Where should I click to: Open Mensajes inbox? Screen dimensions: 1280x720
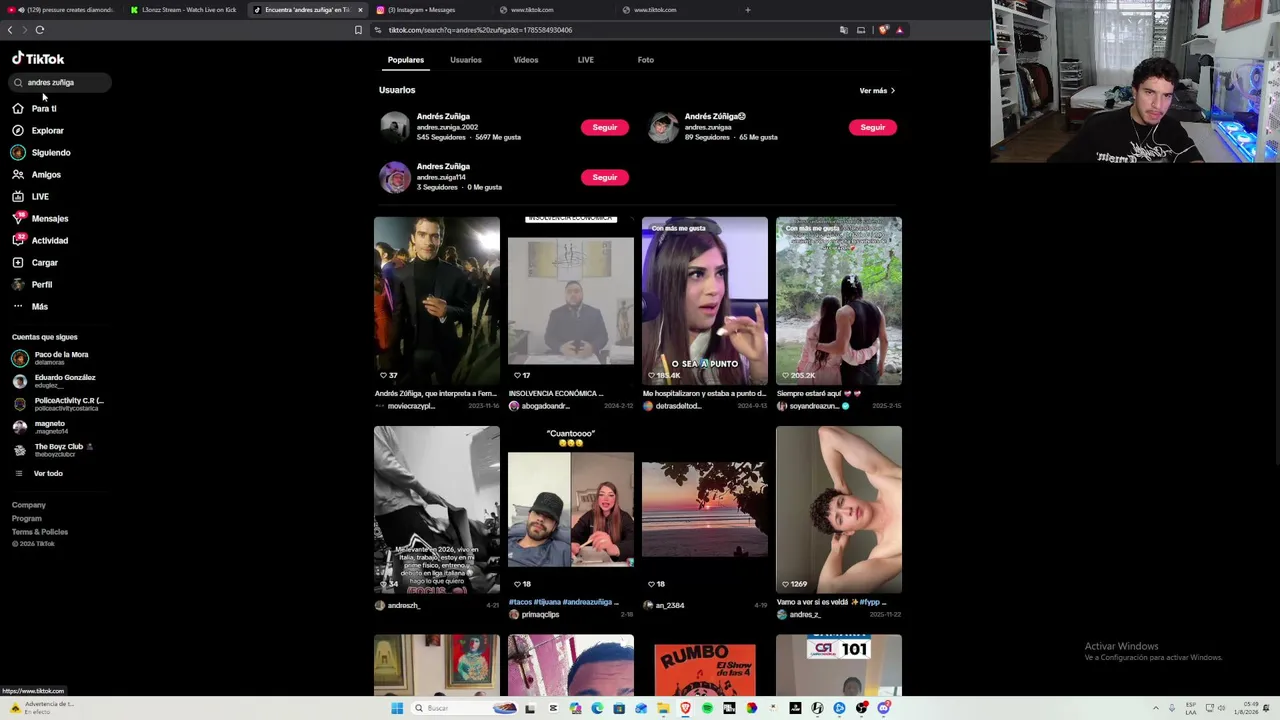[50, 218]
